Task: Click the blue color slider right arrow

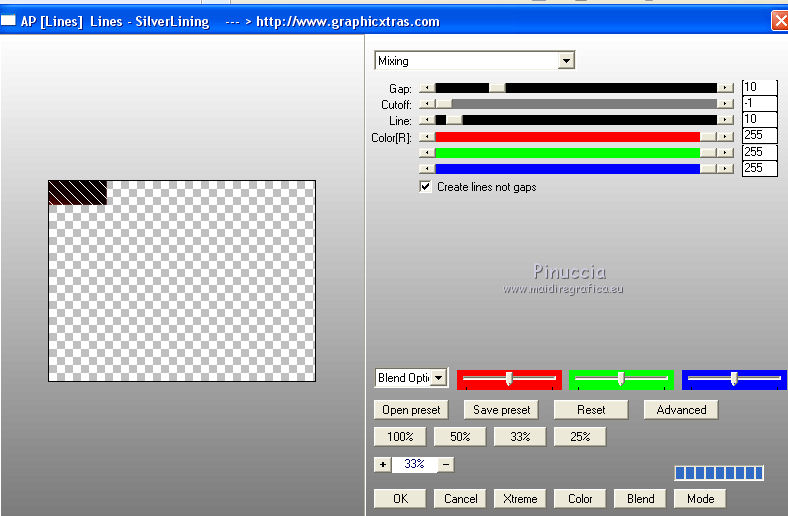Action: (725, 169)
